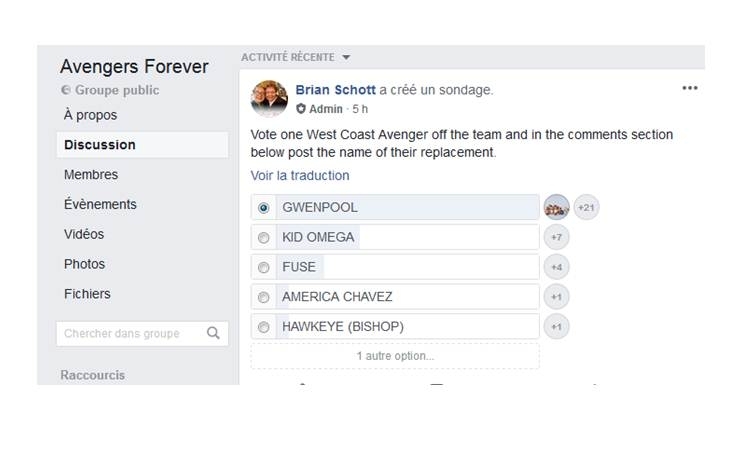View the +7 voters for KID OMEGA
Image resolution: width=756 pixels, height=453 pixels.
coord(556,238)
